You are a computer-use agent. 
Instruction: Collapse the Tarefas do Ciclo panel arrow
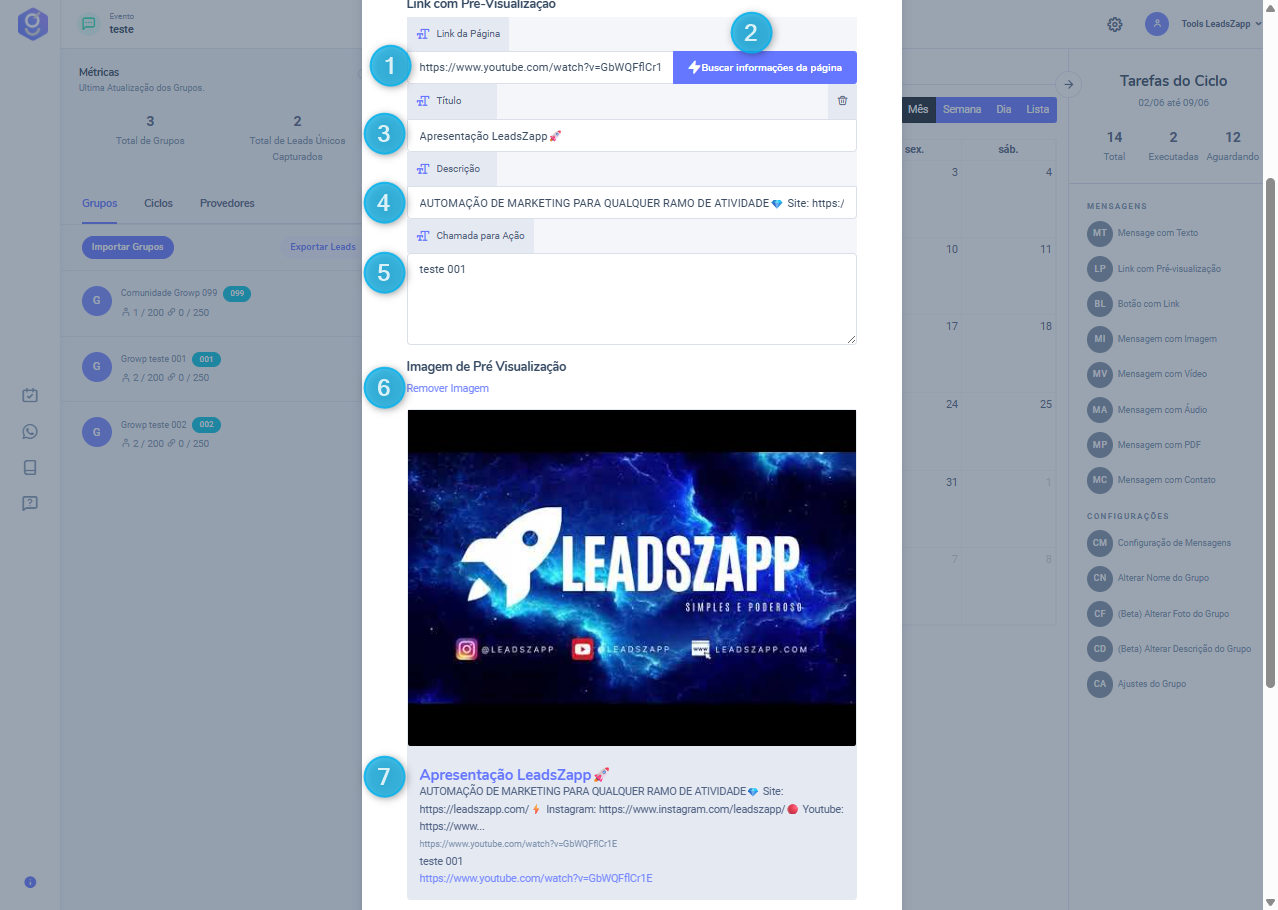pos(1068,84)
